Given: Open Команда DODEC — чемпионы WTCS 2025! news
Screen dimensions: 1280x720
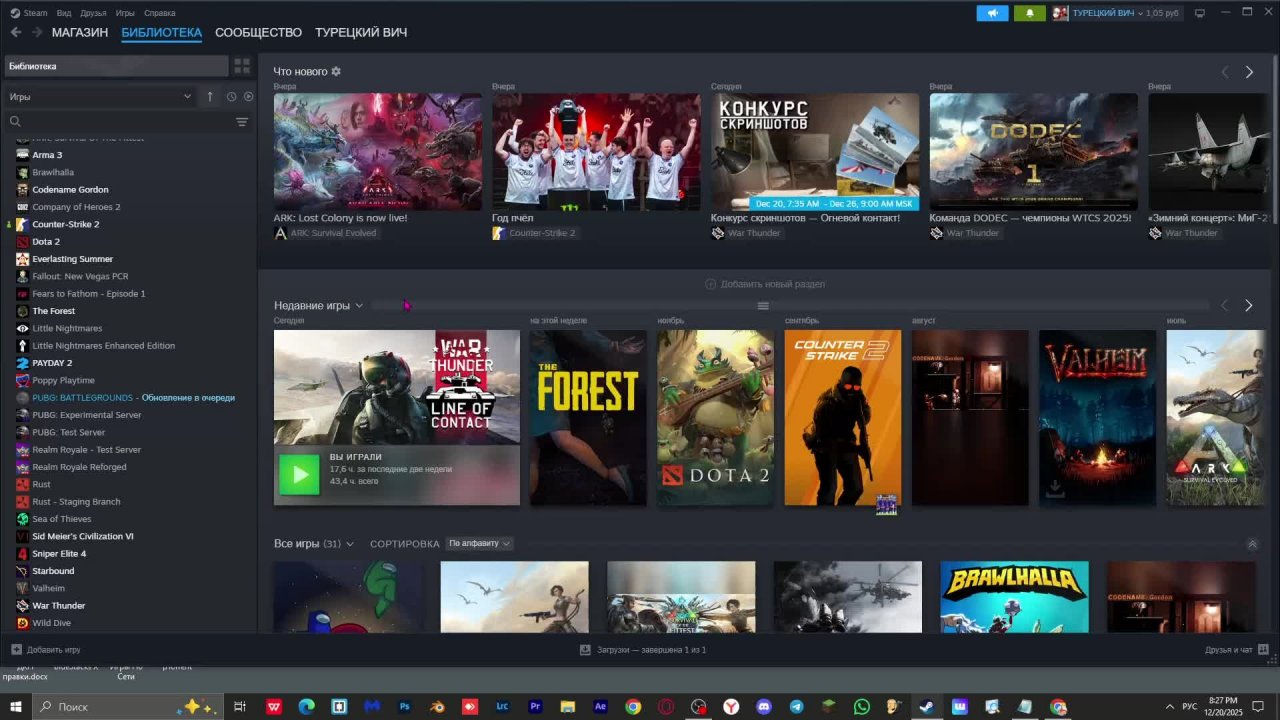Looking at the screenshot, I should (1030, 218).
